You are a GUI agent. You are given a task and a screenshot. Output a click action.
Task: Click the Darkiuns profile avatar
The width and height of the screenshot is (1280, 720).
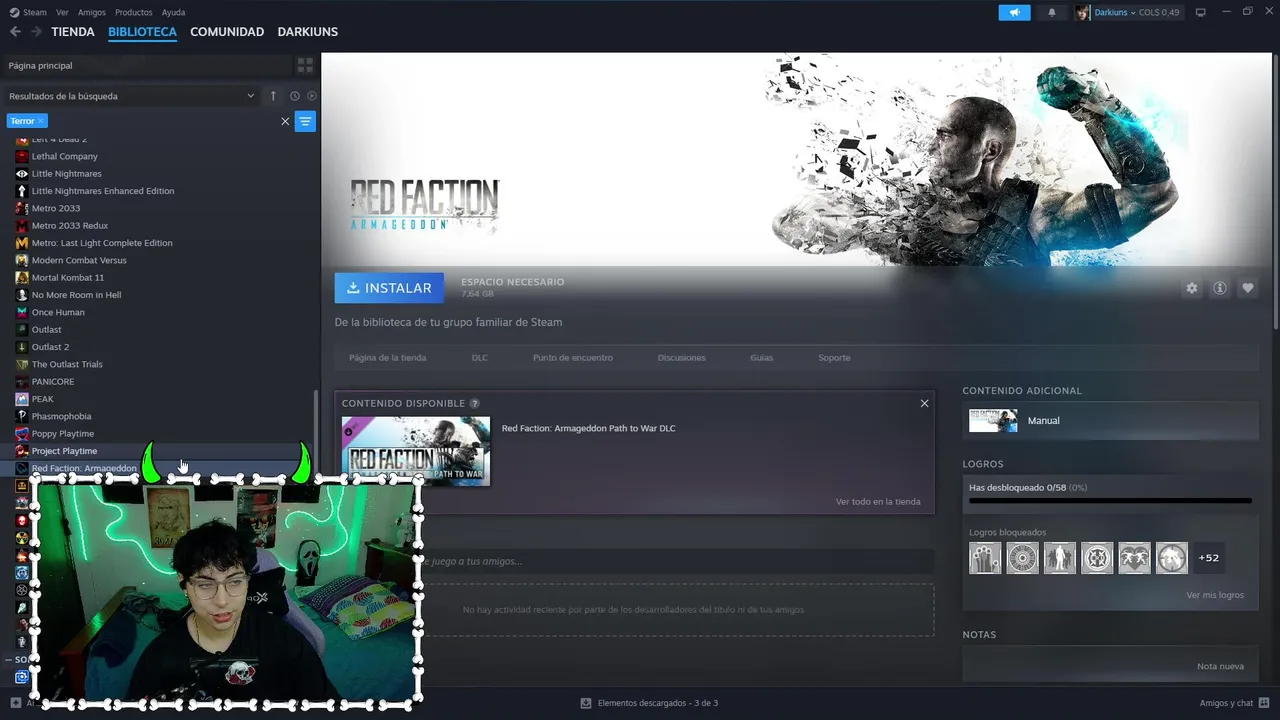(x=1083, y=12)
